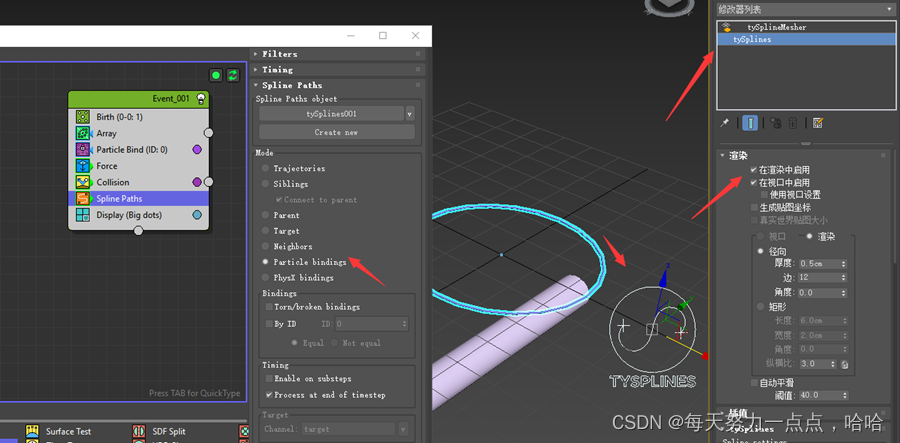
Task: Click the purple connector on Particle Bind
Action: (197, 150)
